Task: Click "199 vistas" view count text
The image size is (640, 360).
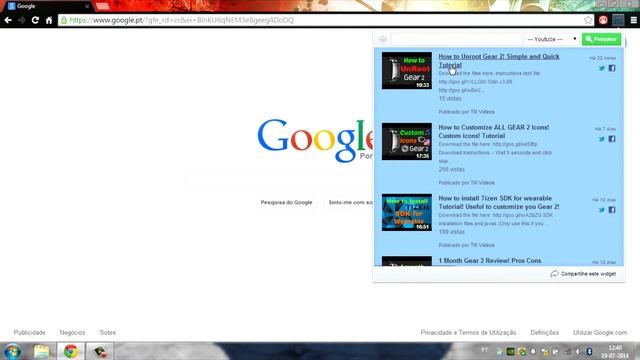Action: point(451,231)
